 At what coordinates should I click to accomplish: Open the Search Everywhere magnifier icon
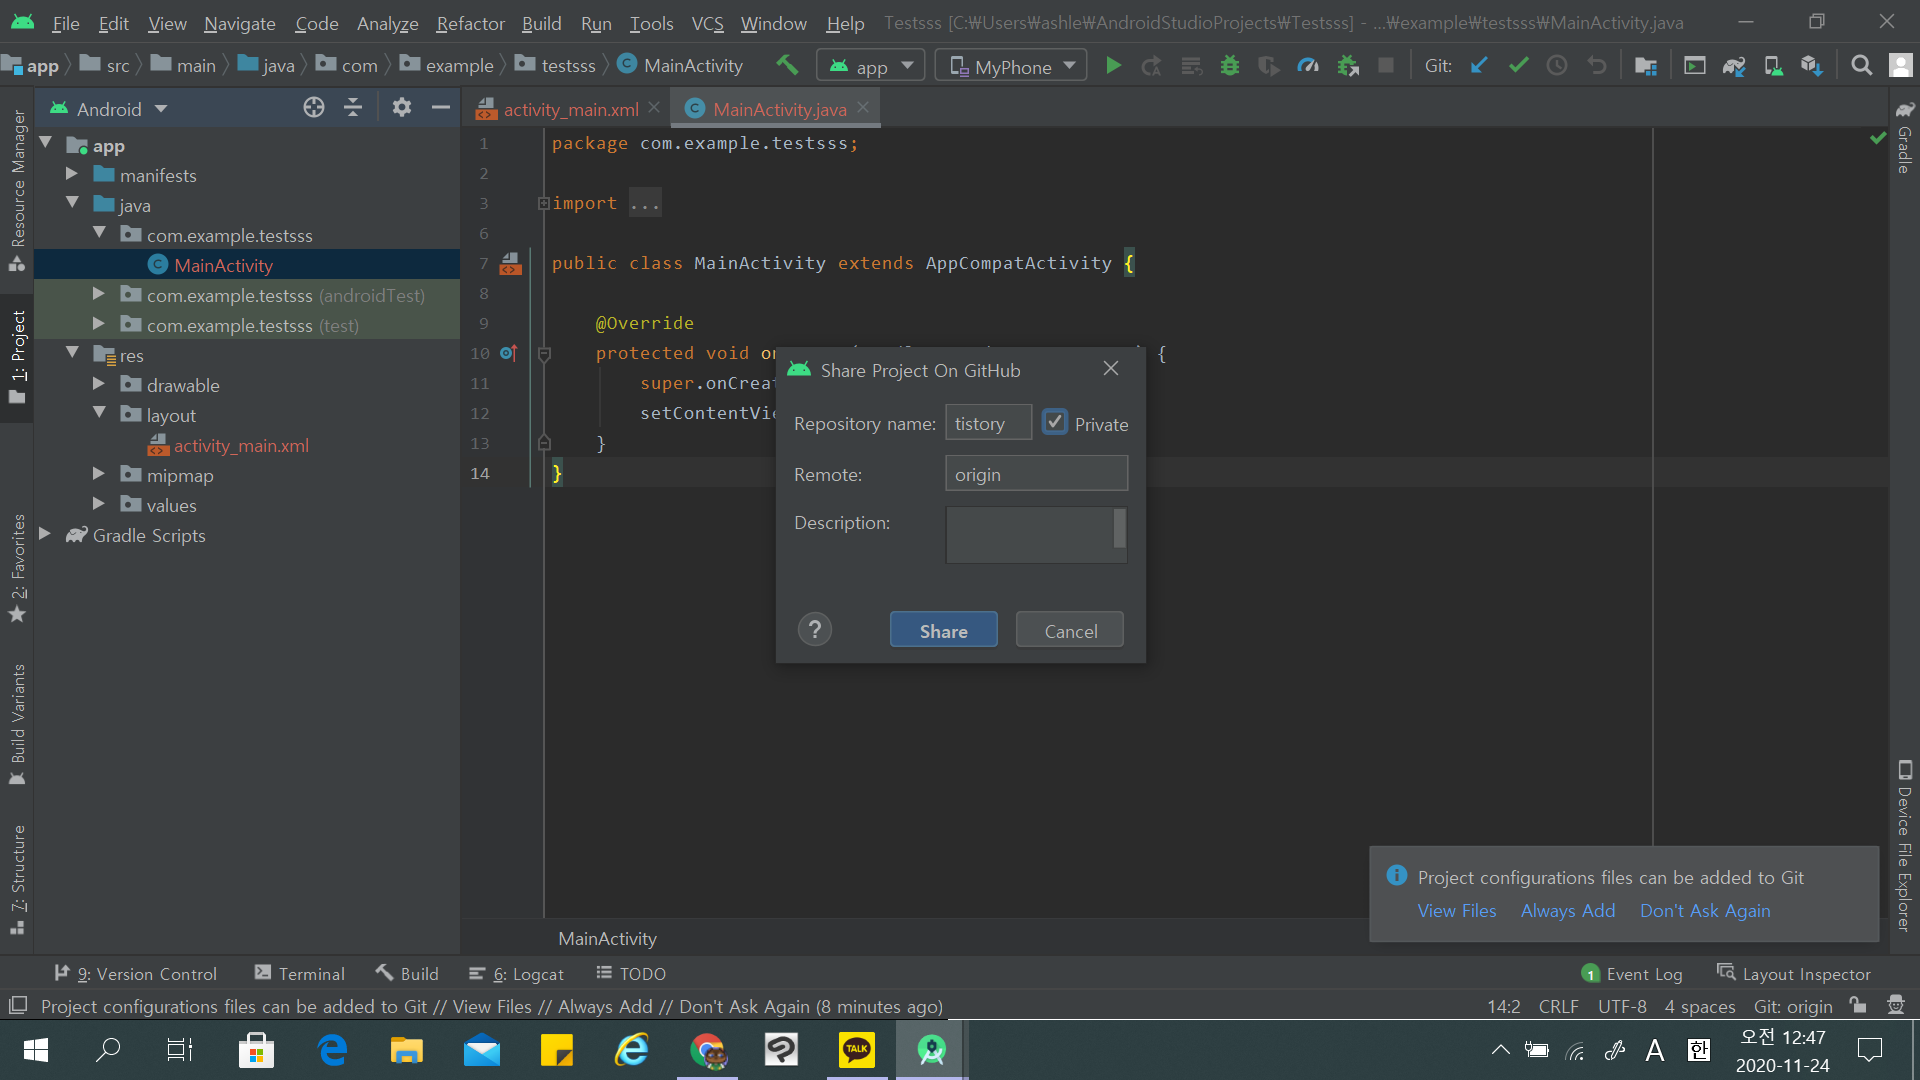coord(1861,66)
